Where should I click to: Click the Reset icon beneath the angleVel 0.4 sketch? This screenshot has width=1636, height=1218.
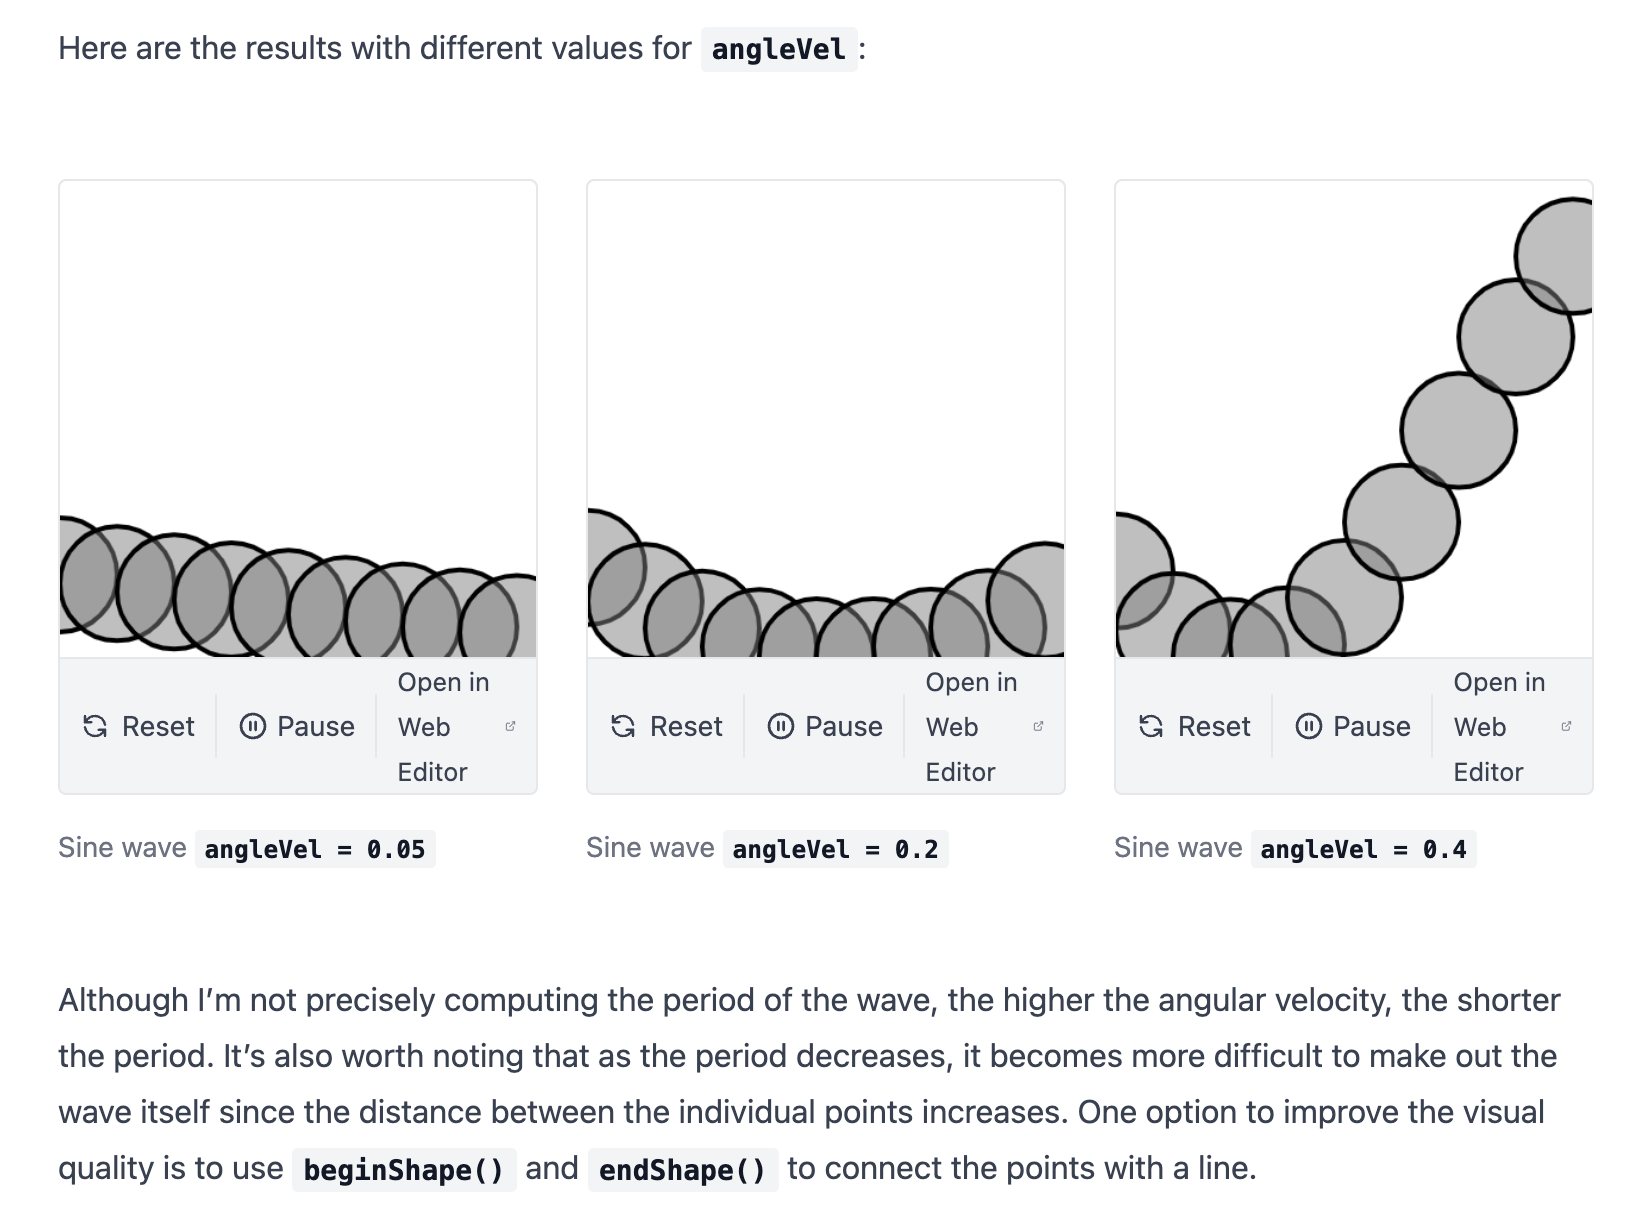pos(1150,727)
